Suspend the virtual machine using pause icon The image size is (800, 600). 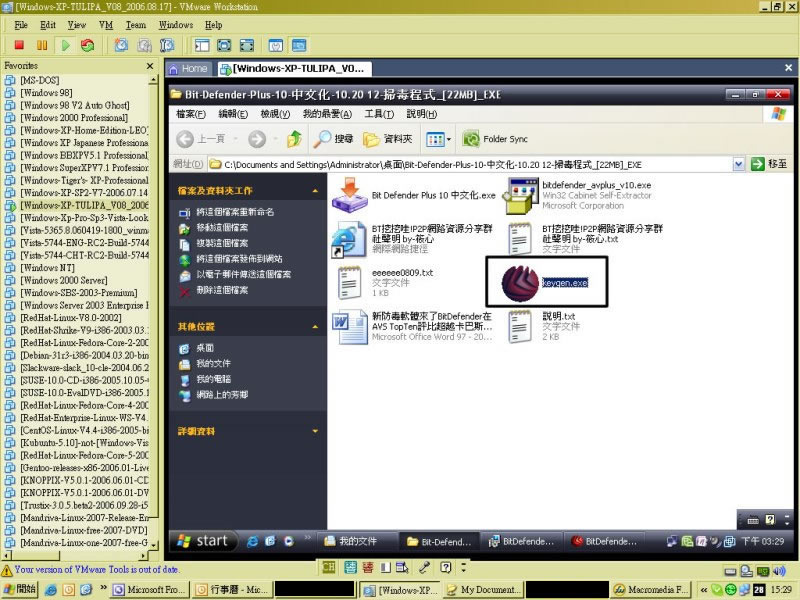click(x=42, y=45)
